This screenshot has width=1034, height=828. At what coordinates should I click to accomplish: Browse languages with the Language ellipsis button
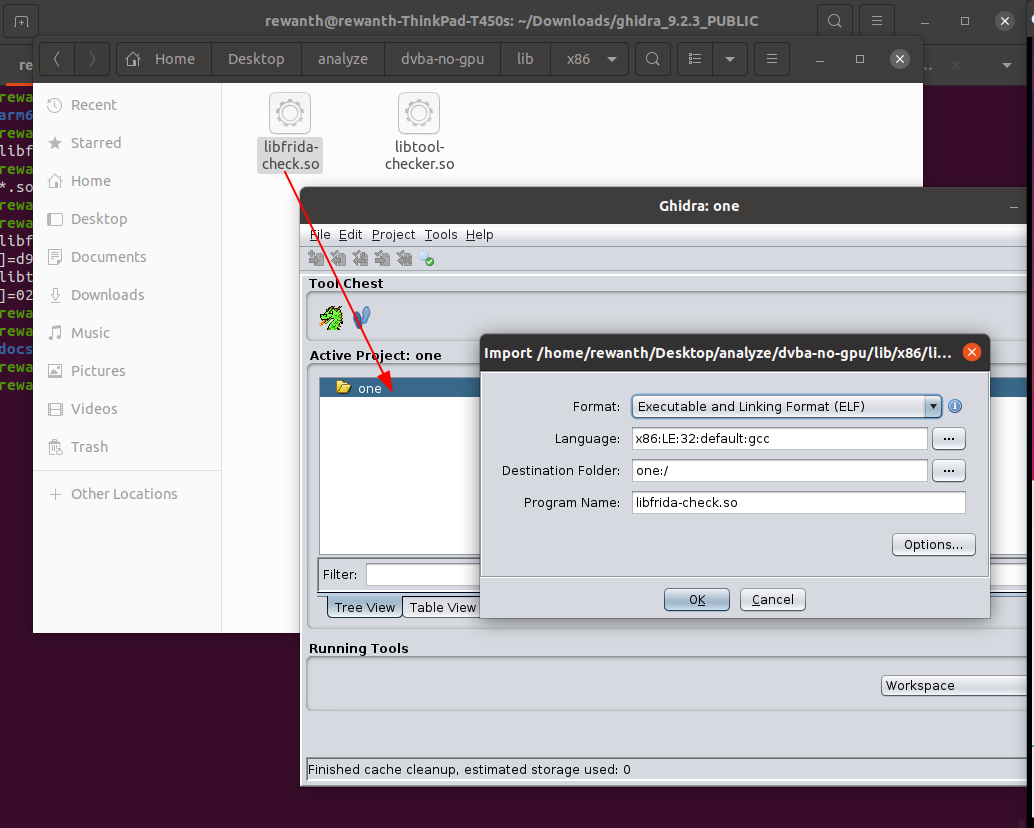[x=948, y=438]
